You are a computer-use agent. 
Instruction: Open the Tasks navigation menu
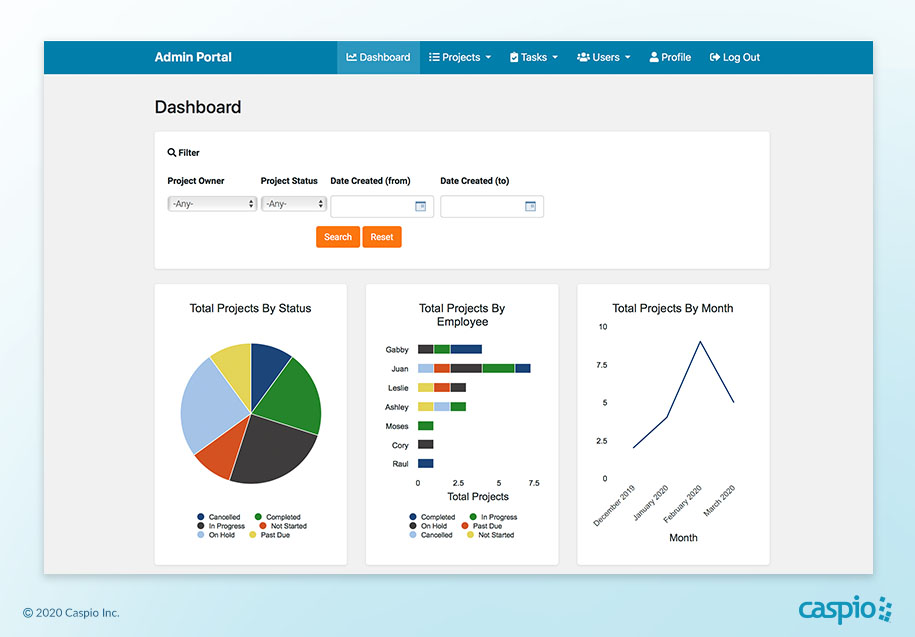click(533, 58)
